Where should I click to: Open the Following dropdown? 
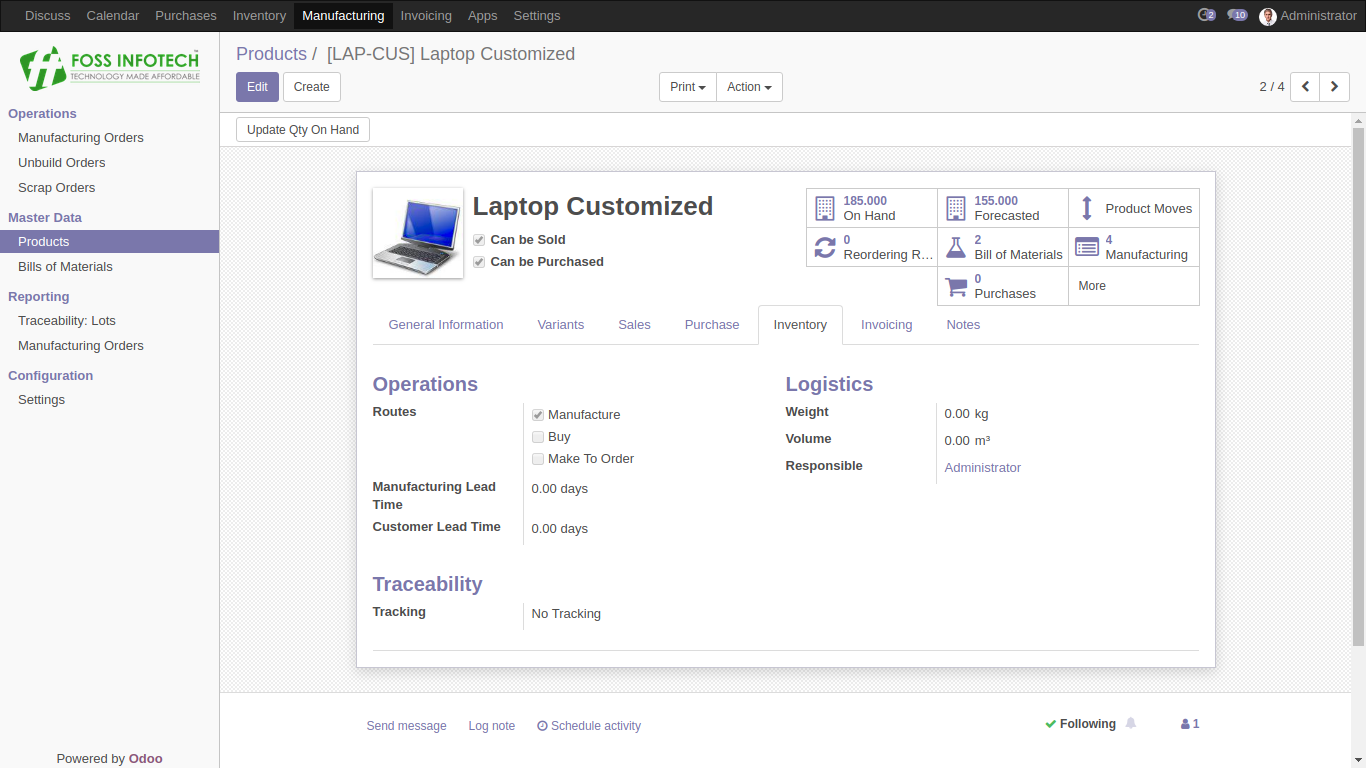(x=1080, y=724)
